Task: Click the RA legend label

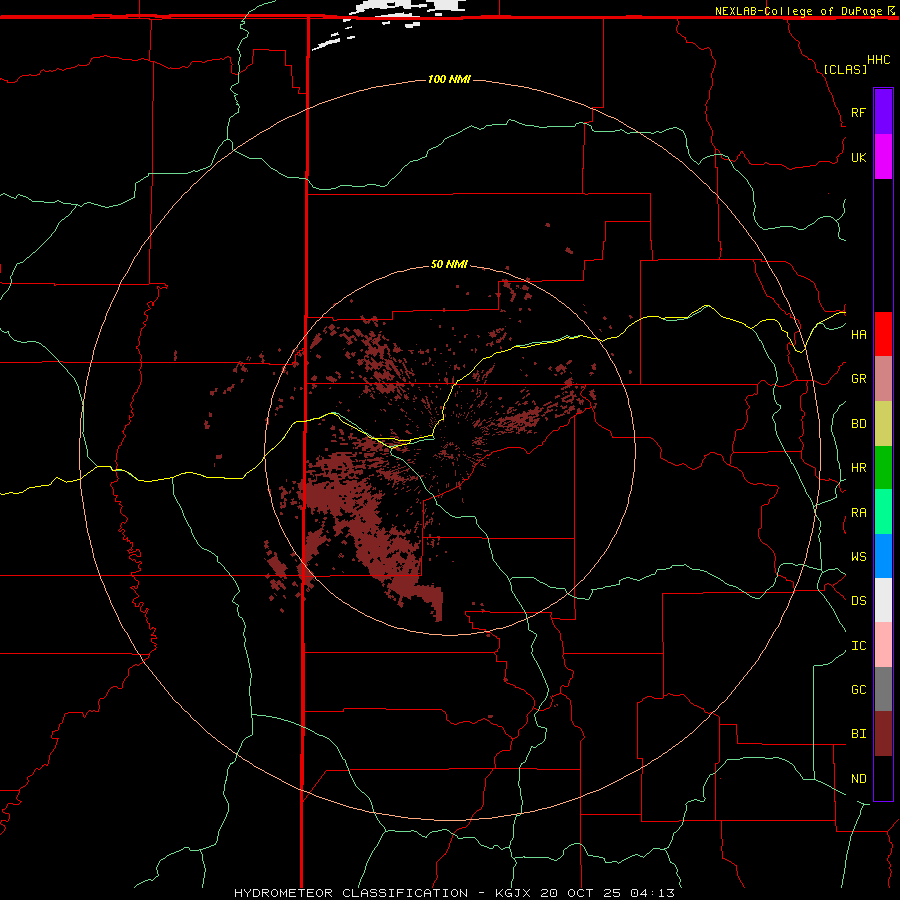Action: pos(858,512)
